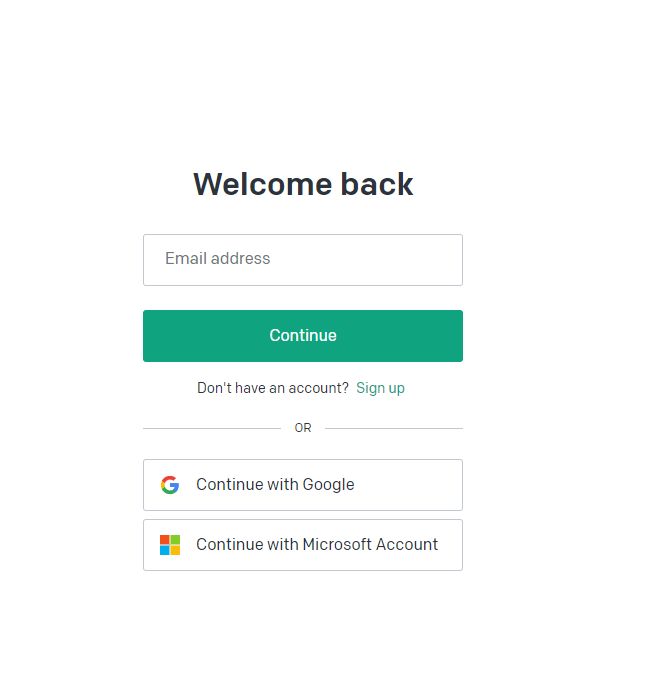Click the divider line left of OR

[x=212, y=428]
